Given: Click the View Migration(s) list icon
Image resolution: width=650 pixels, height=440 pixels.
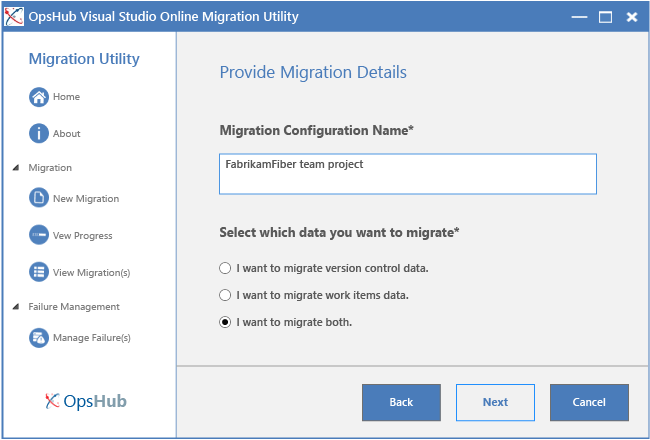Looking at the screenshot, I should click(39, 272).
